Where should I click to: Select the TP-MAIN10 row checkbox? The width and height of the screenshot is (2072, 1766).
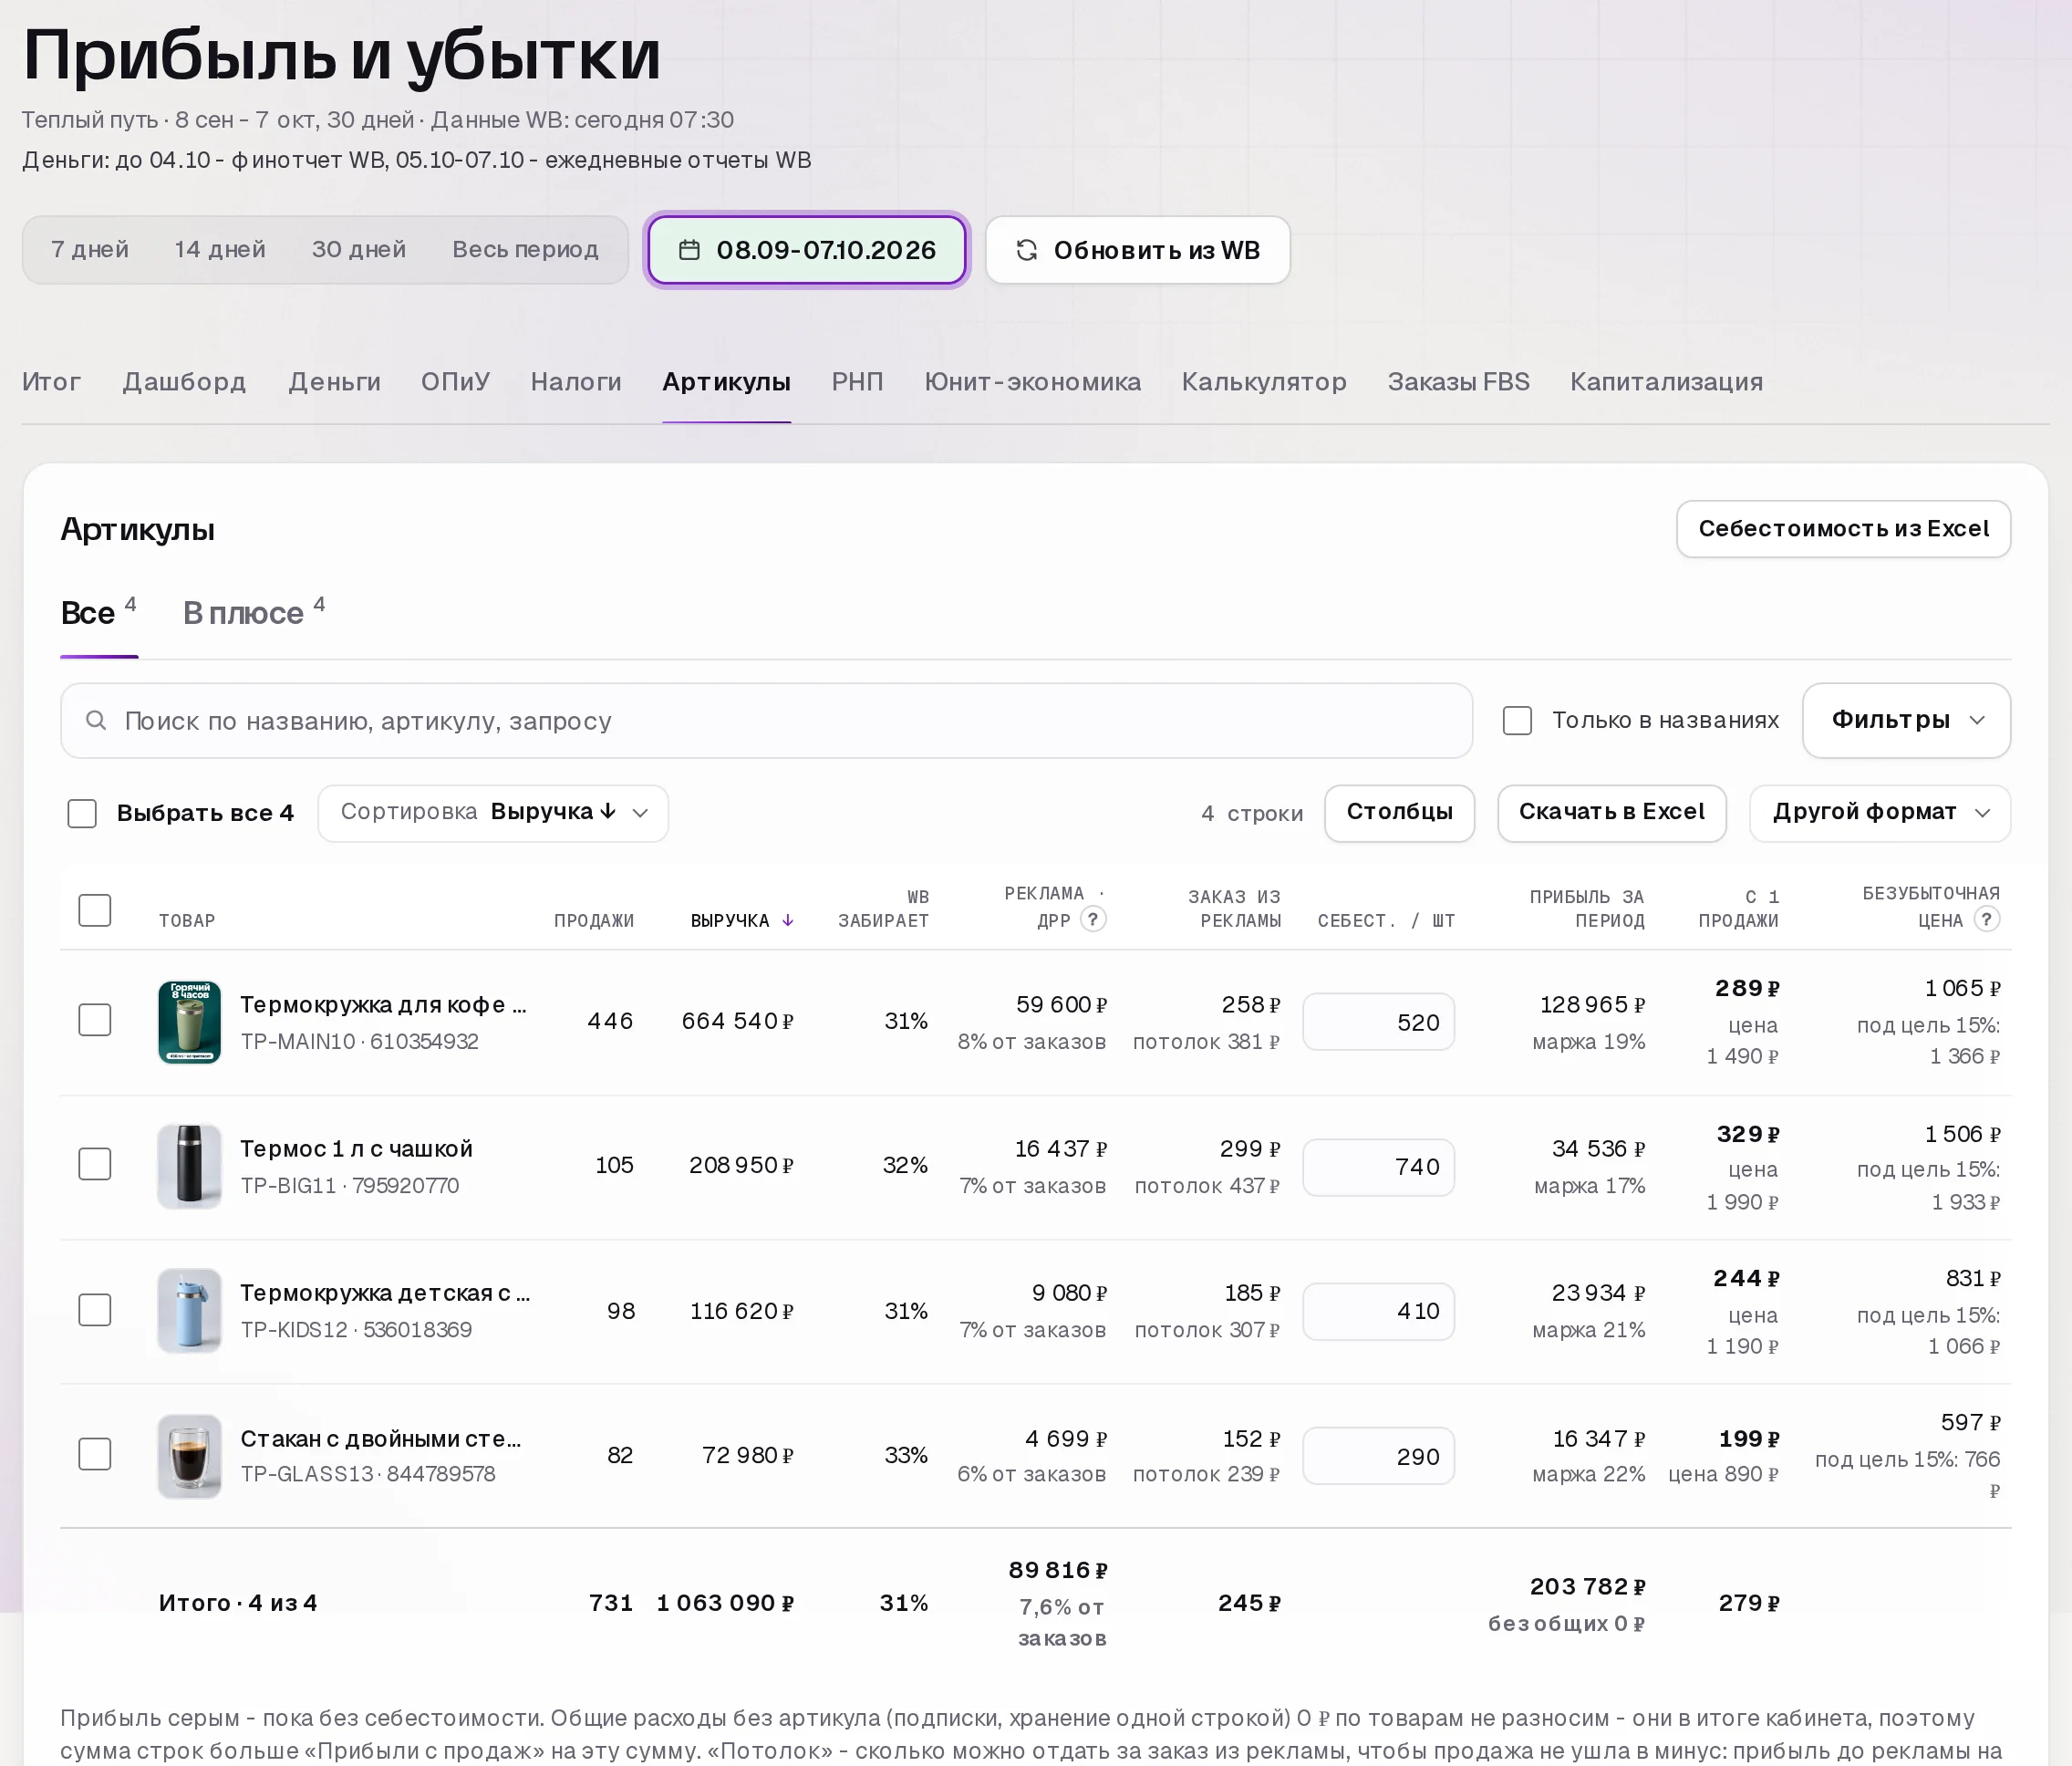click(95, 1020)
